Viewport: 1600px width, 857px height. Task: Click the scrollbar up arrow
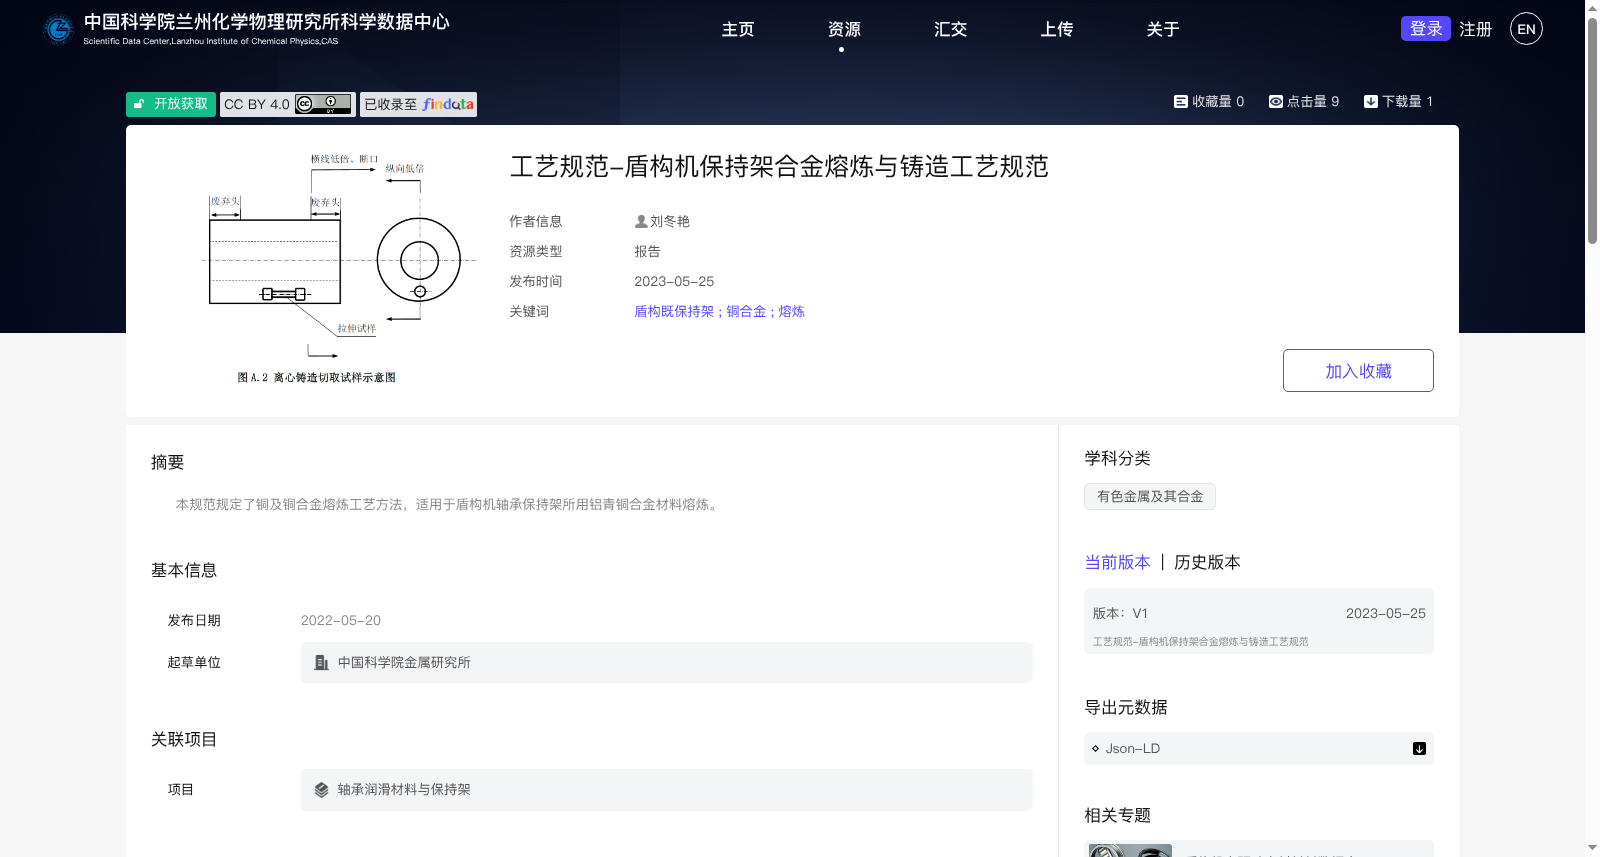pyautogui.click(x=1592, y=7)
